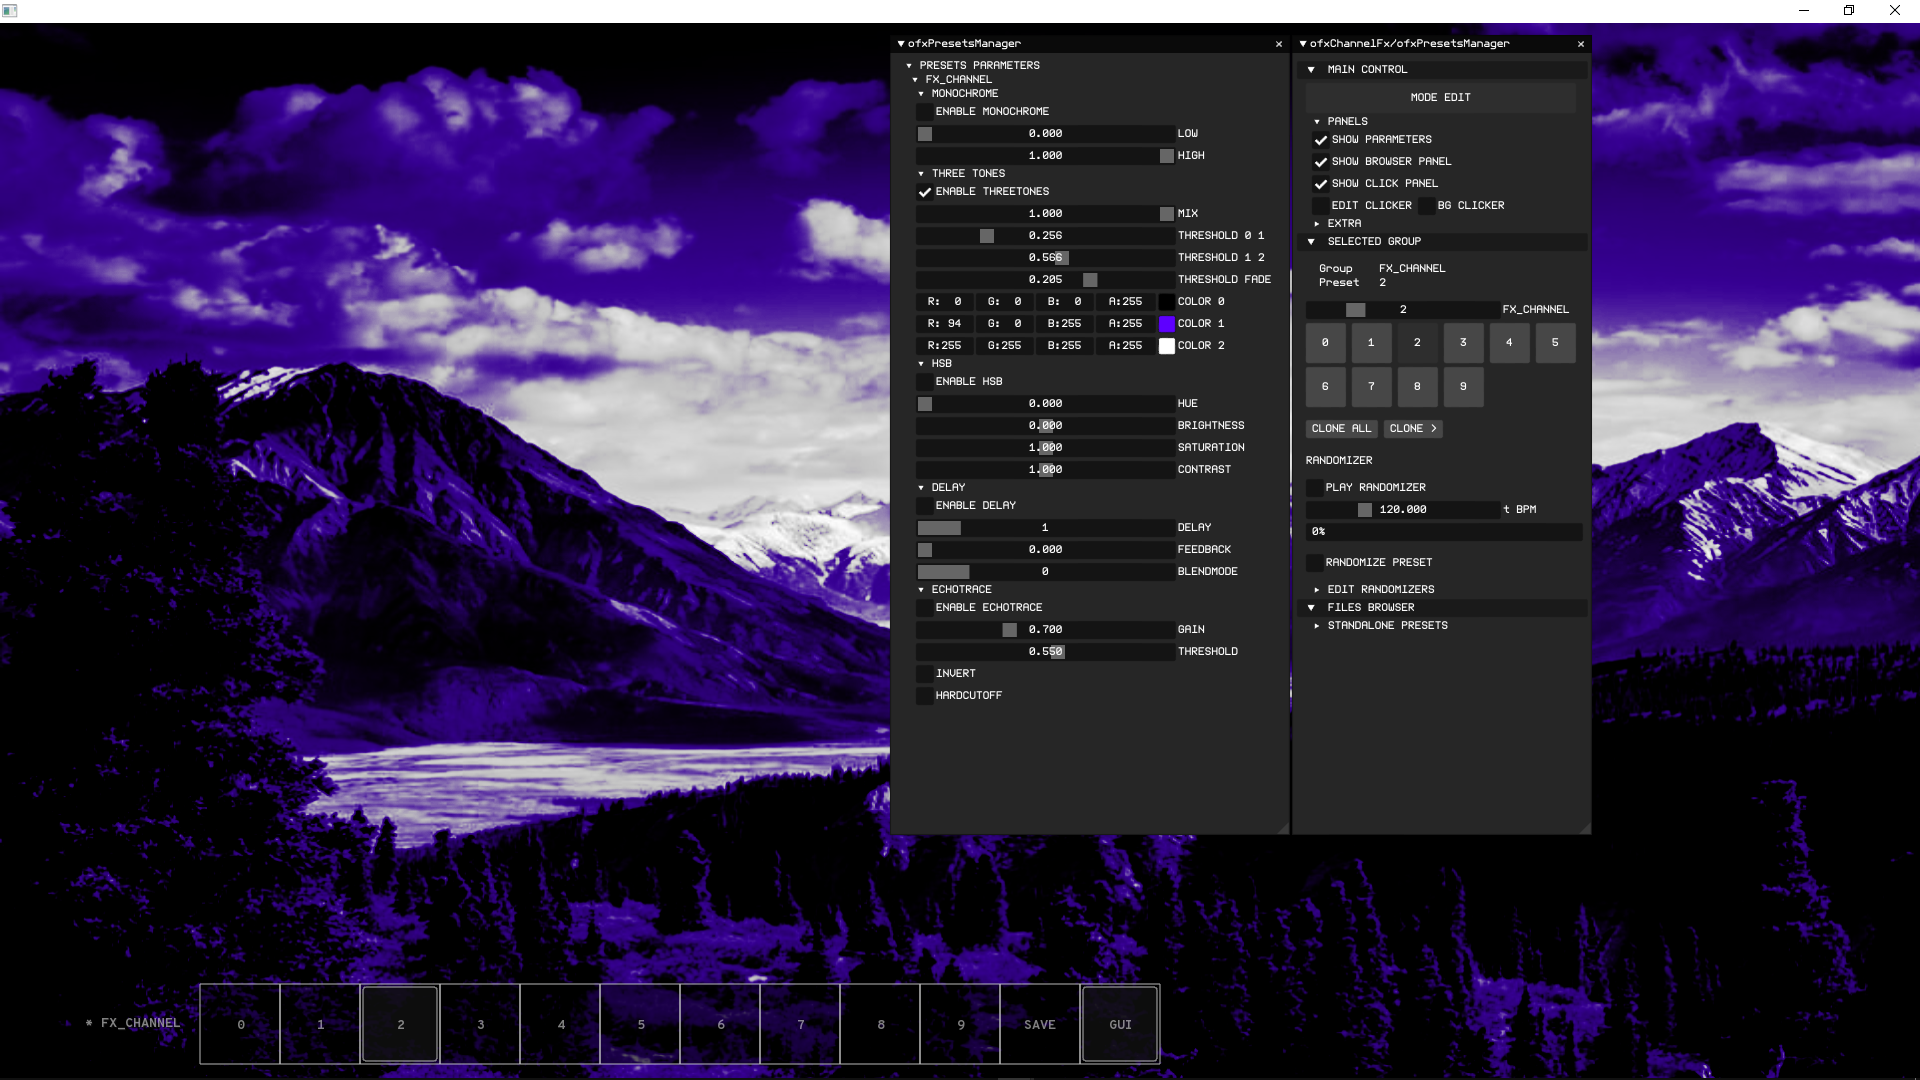Click the BPM value field

(x=1403, y=510)
